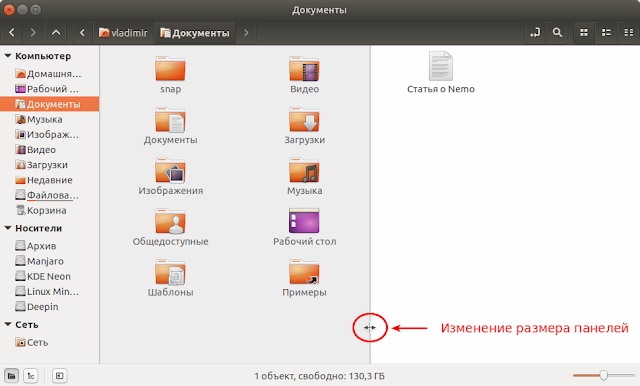The height and width of the screenshot is (386, 640).
Task: Close the Документы window
Action: (9, 10)
